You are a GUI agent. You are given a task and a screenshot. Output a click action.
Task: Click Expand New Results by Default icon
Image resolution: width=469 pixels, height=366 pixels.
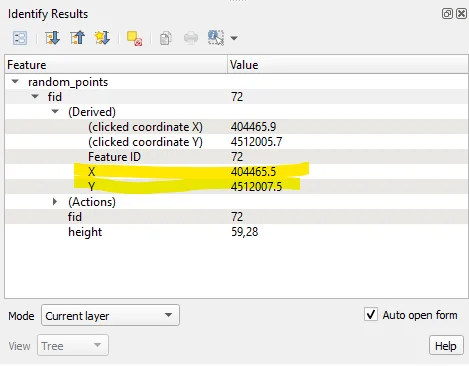click(102, 38)
